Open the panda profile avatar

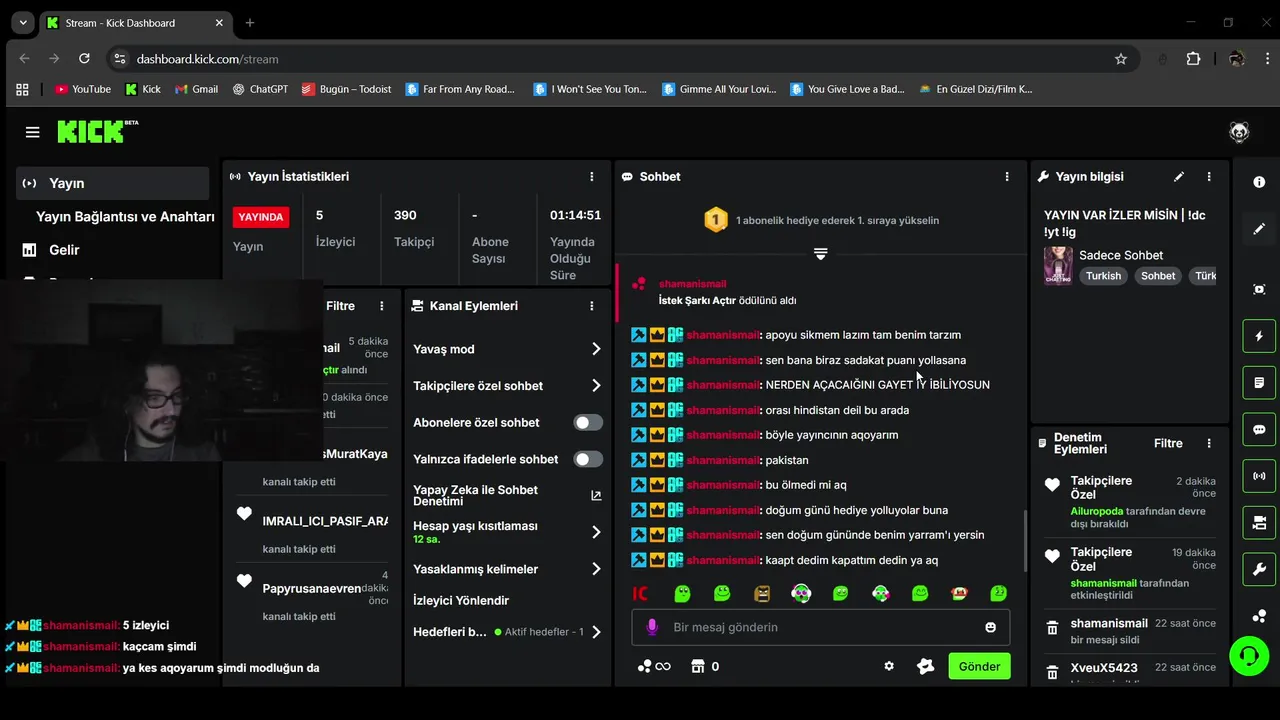1239,132
